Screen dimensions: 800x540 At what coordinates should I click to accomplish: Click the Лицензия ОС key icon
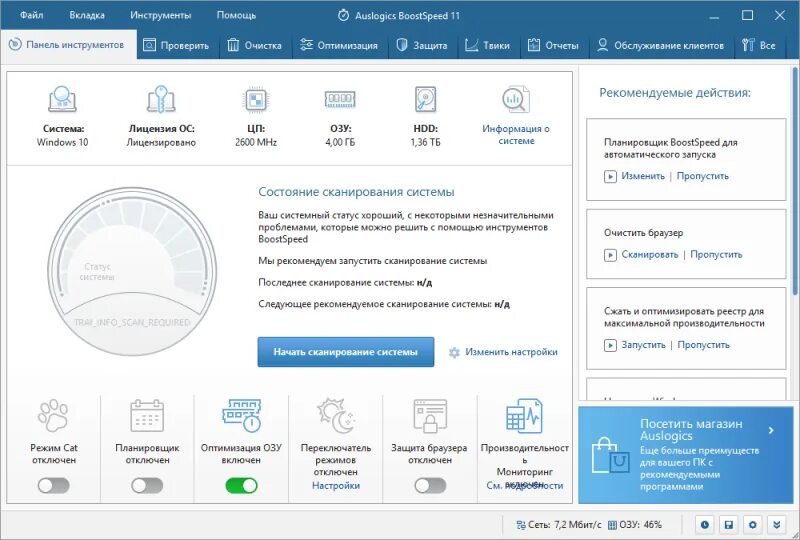click(x=161, y=99)
